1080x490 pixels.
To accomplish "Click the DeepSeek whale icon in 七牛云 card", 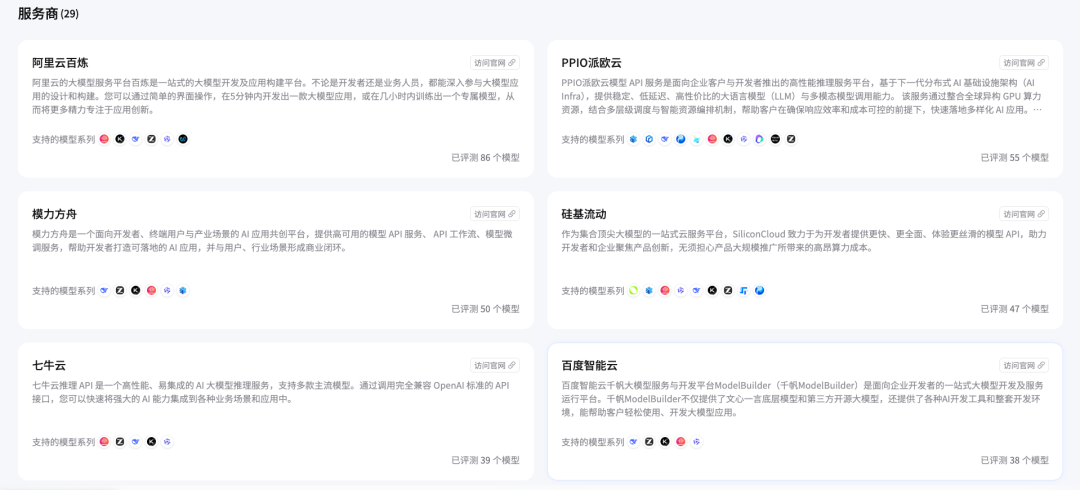I will pyautogui.click(x=136, y=442).
